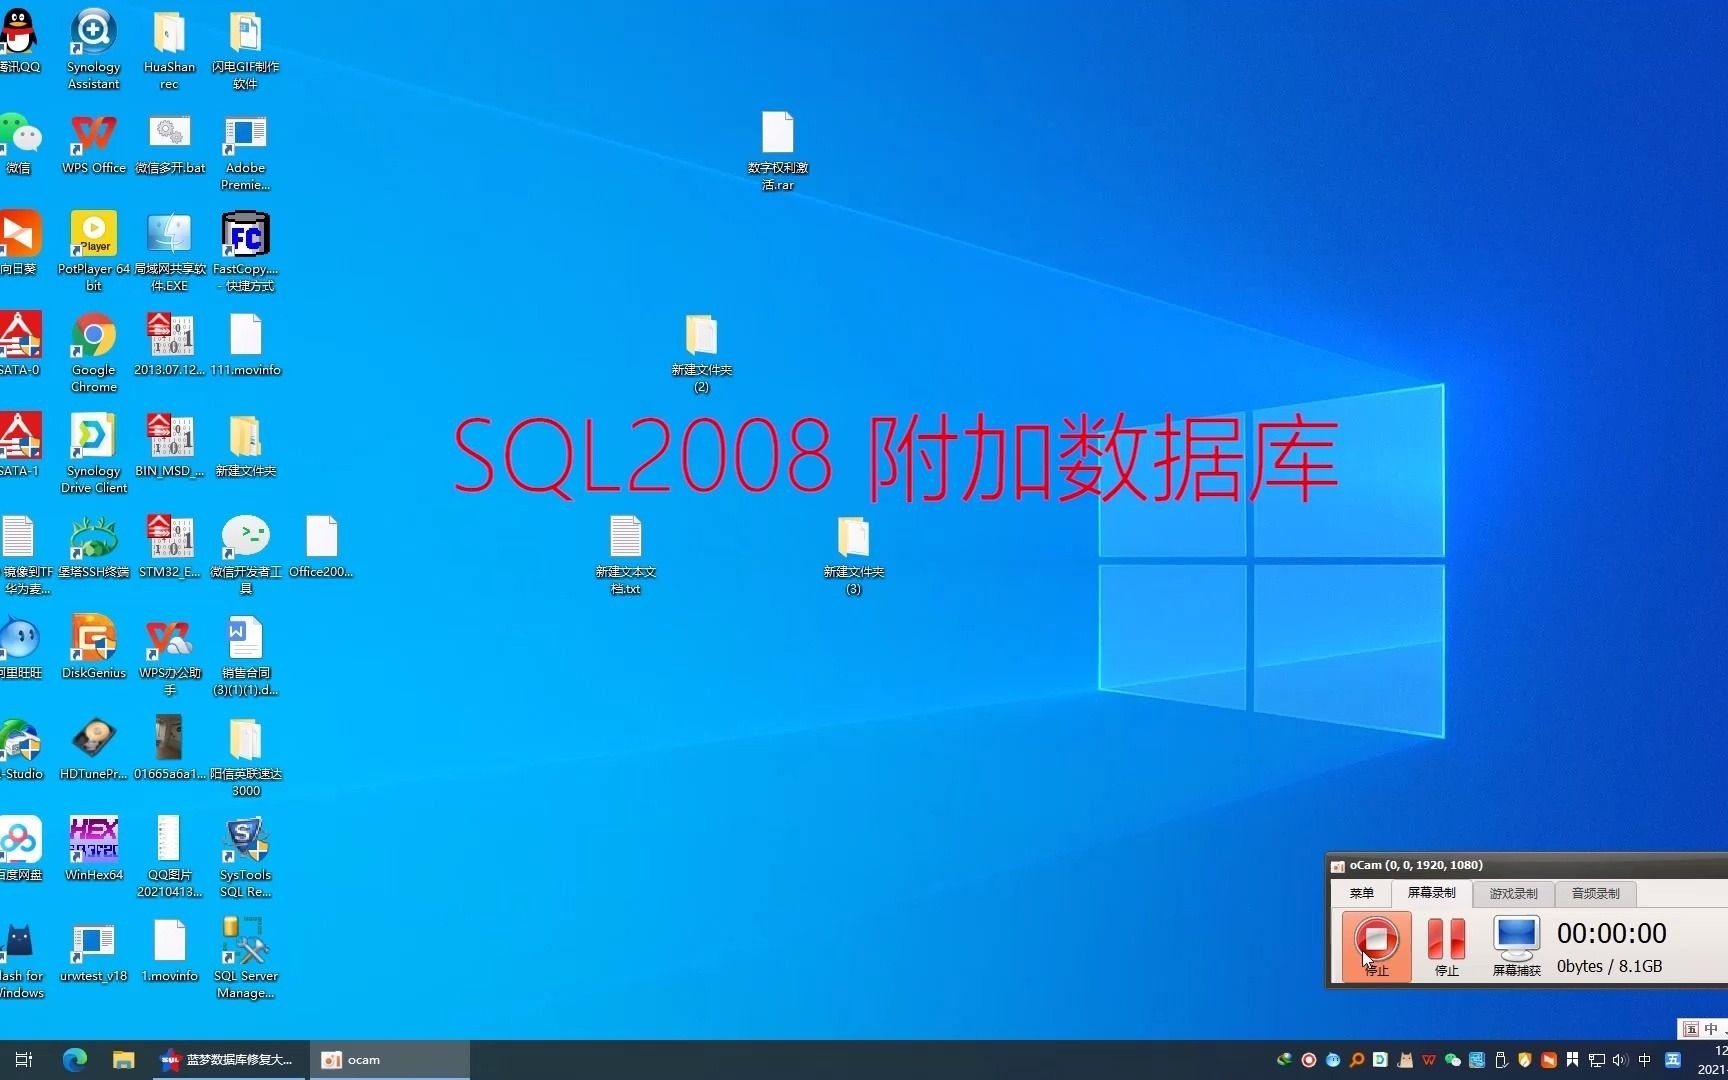The width and height of the screenshot is (1728, 1080).
Task: Open the 新建文件夹 (3) folder
Action: [853, 553]
